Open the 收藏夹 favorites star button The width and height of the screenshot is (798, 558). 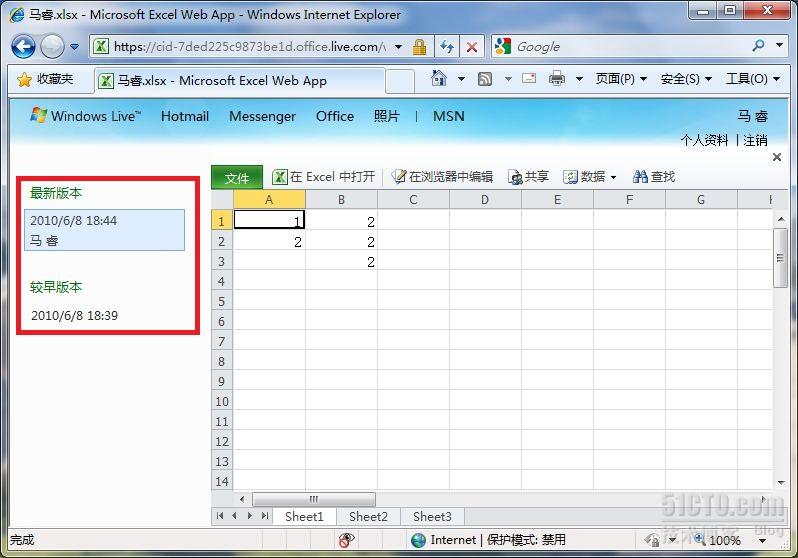click(45, 79)
